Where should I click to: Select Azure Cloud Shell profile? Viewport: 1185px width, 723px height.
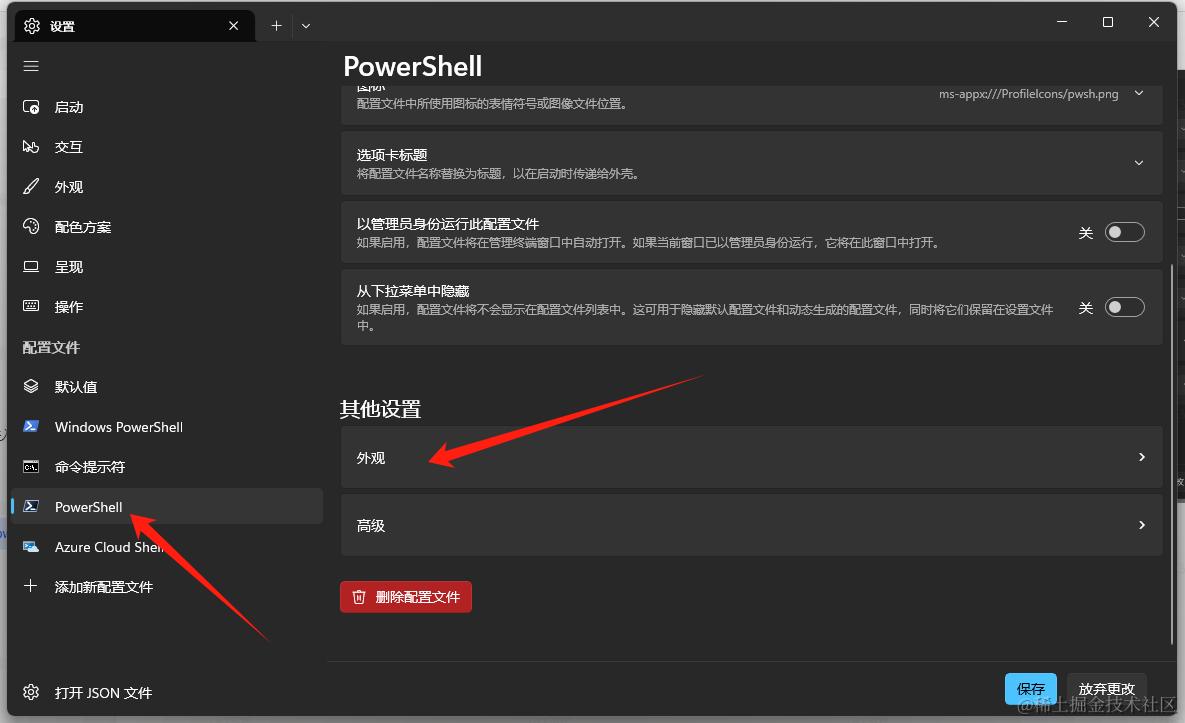[x=166, y=547]
